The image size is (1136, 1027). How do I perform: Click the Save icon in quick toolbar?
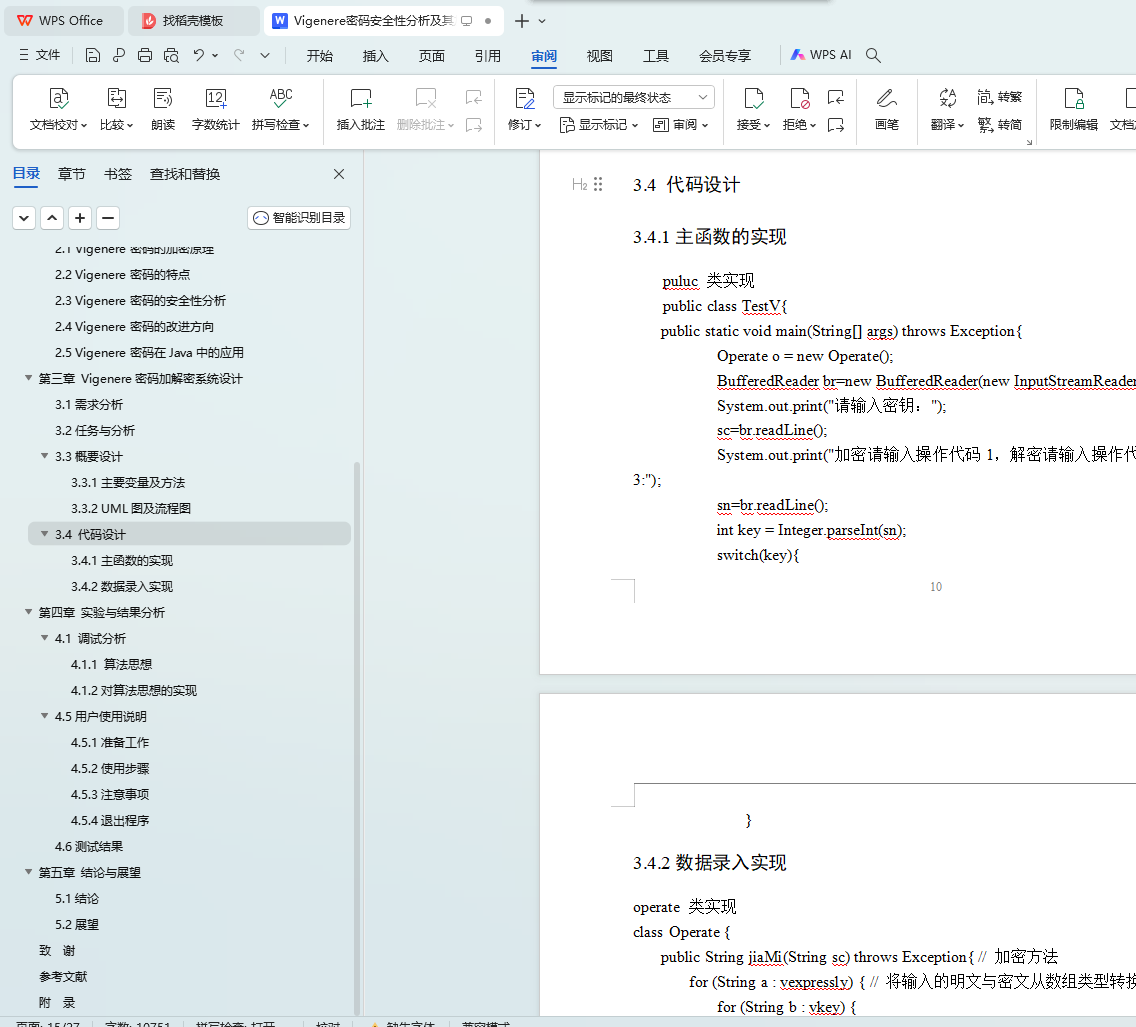pyautogui.click(x=92, y=55)
